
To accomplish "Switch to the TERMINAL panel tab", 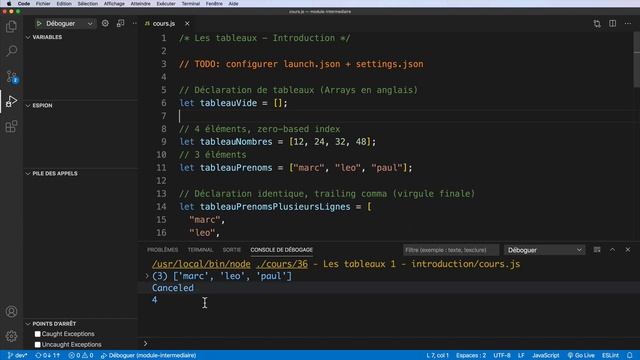I will (x=200, y=250).
